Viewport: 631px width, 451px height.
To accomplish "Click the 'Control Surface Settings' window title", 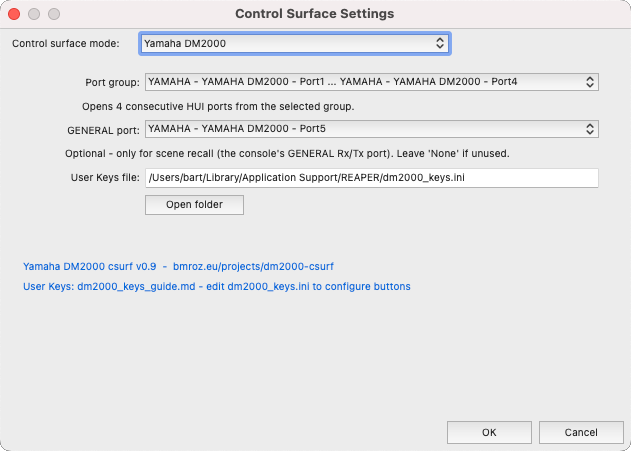I will pos(315,14).
